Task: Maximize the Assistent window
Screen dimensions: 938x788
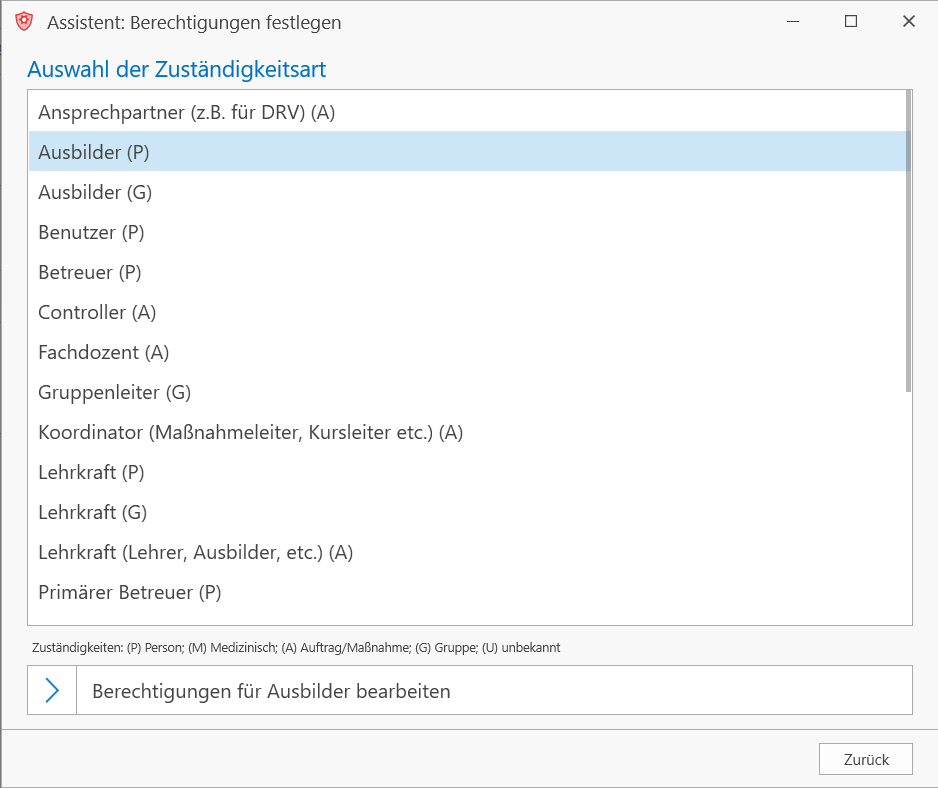Action: point(851,22)
